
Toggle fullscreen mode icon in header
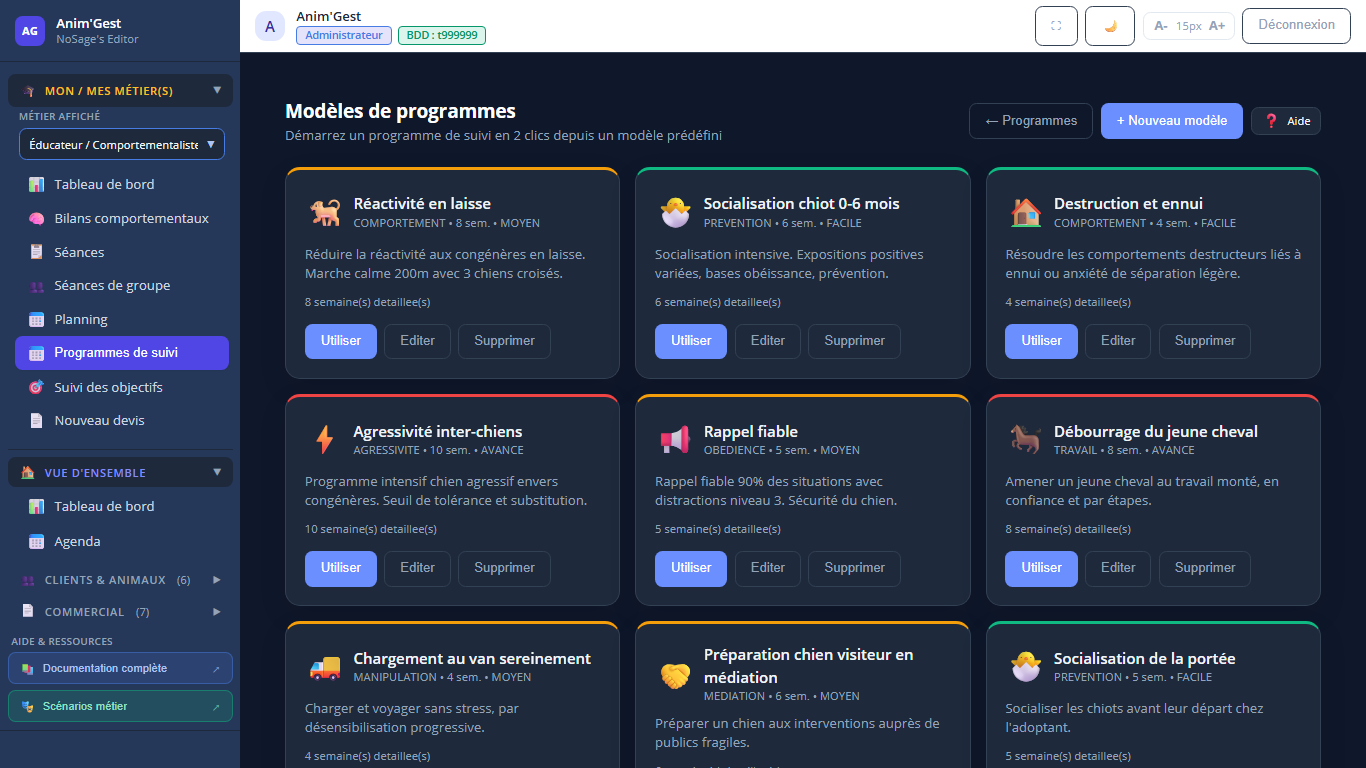(x=1056, y=26)
